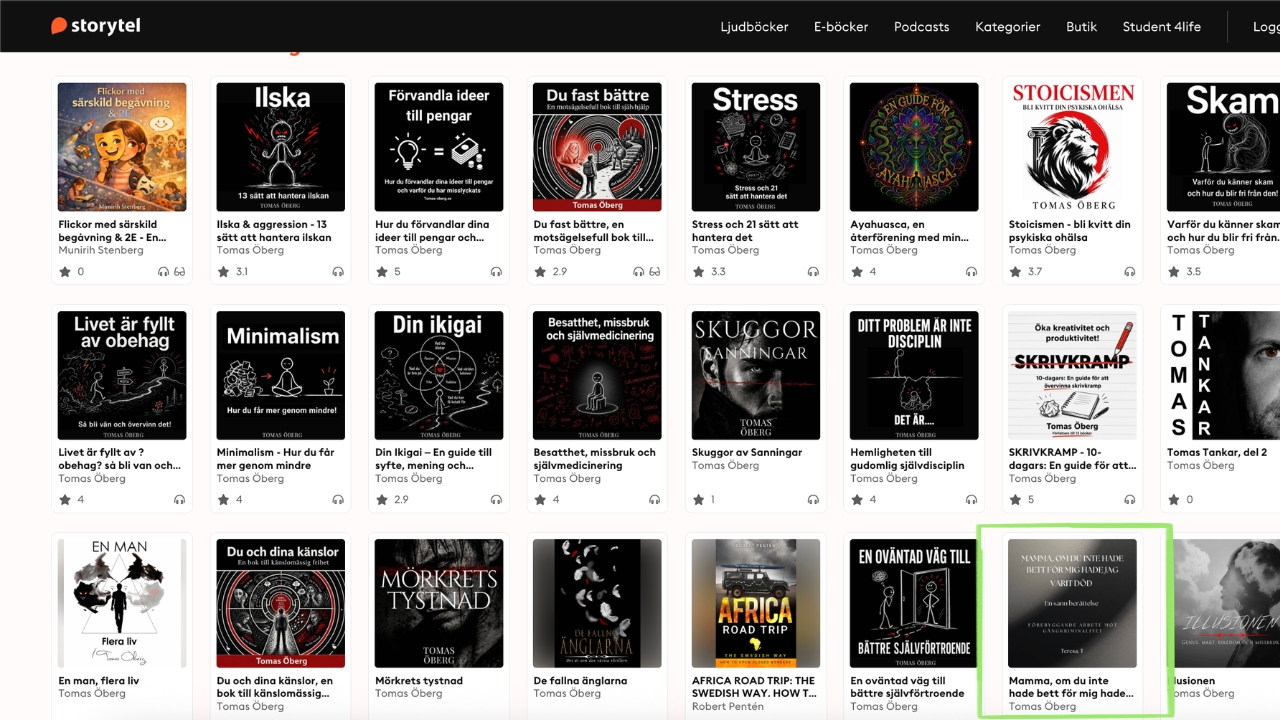Open the Ayahuasca guide book cover
The image size is (1280, 720).
914,147
